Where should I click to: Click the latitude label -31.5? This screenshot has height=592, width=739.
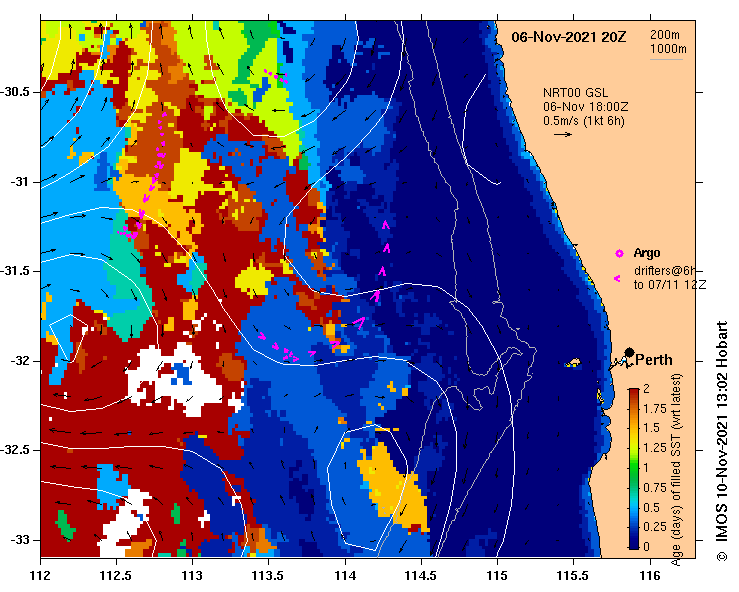pyautogui.click(x=17, y=271)
